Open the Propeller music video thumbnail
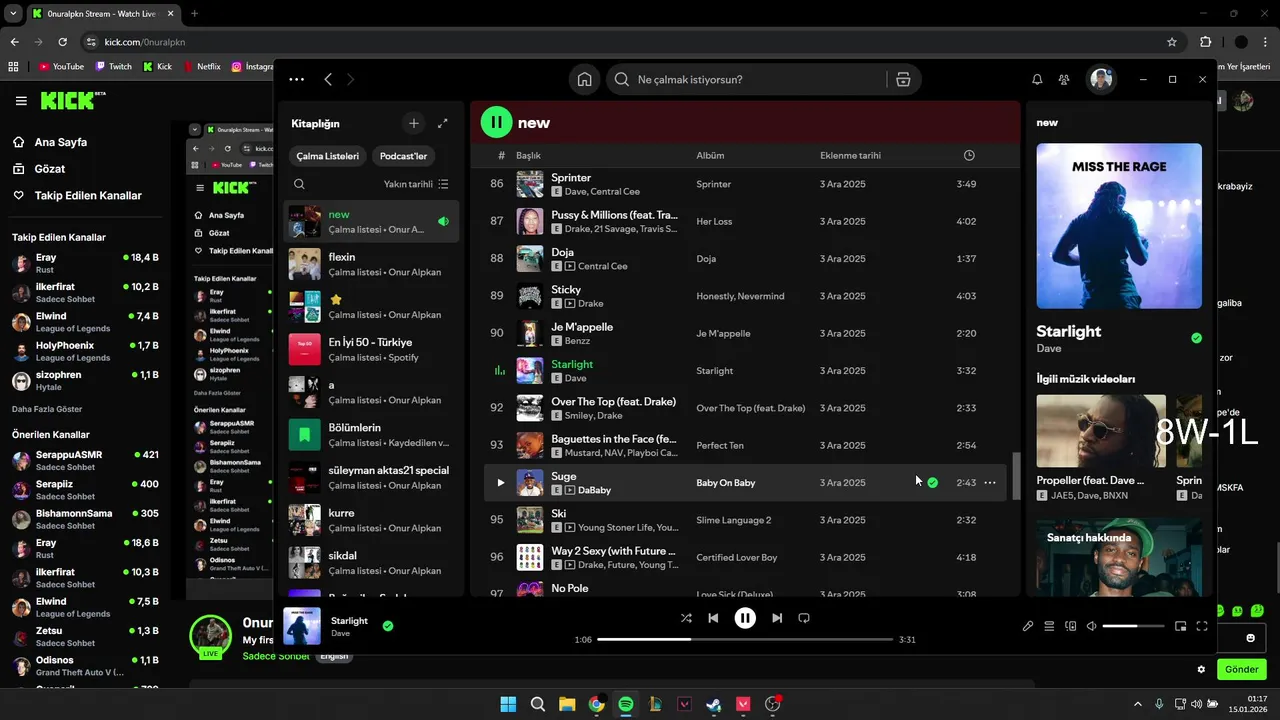The image size is (1280, 720). pyautogui.click(x=1101, y=430)
